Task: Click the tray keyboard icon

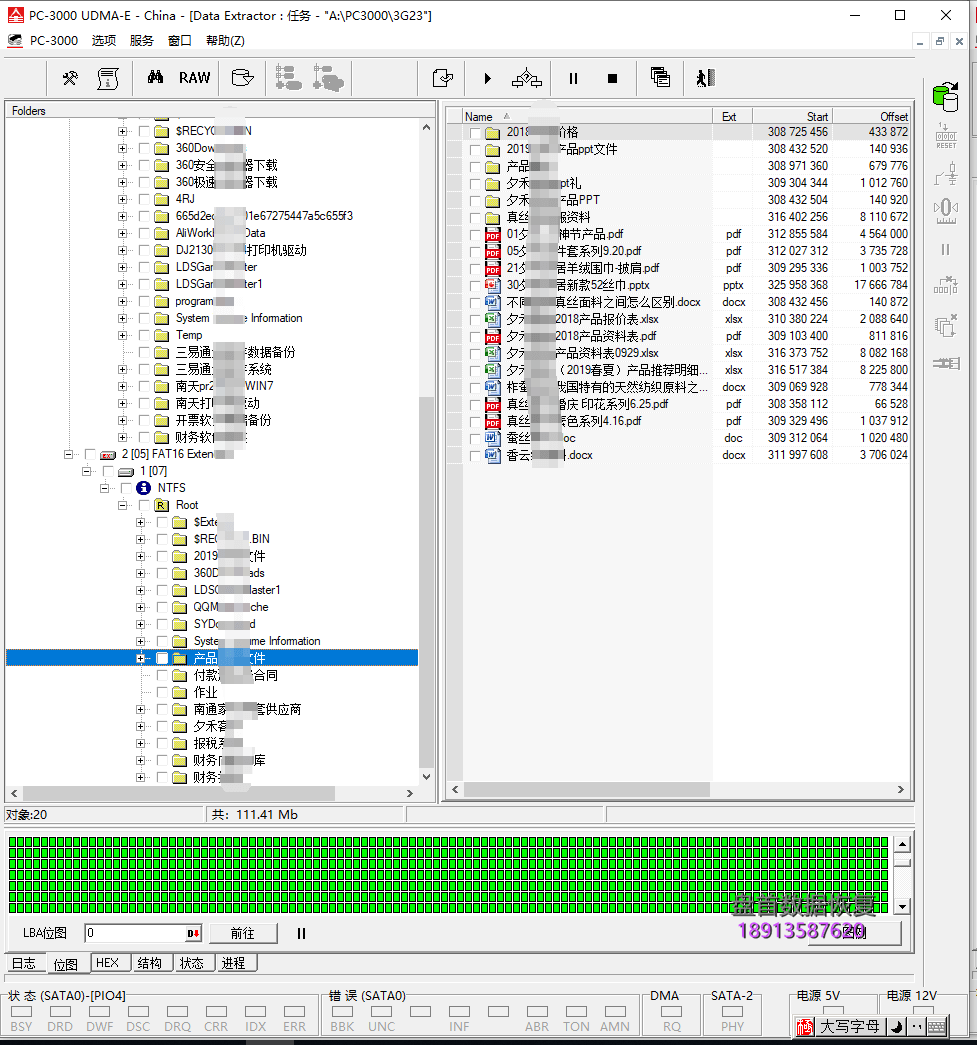Action: click(937, 1027)
